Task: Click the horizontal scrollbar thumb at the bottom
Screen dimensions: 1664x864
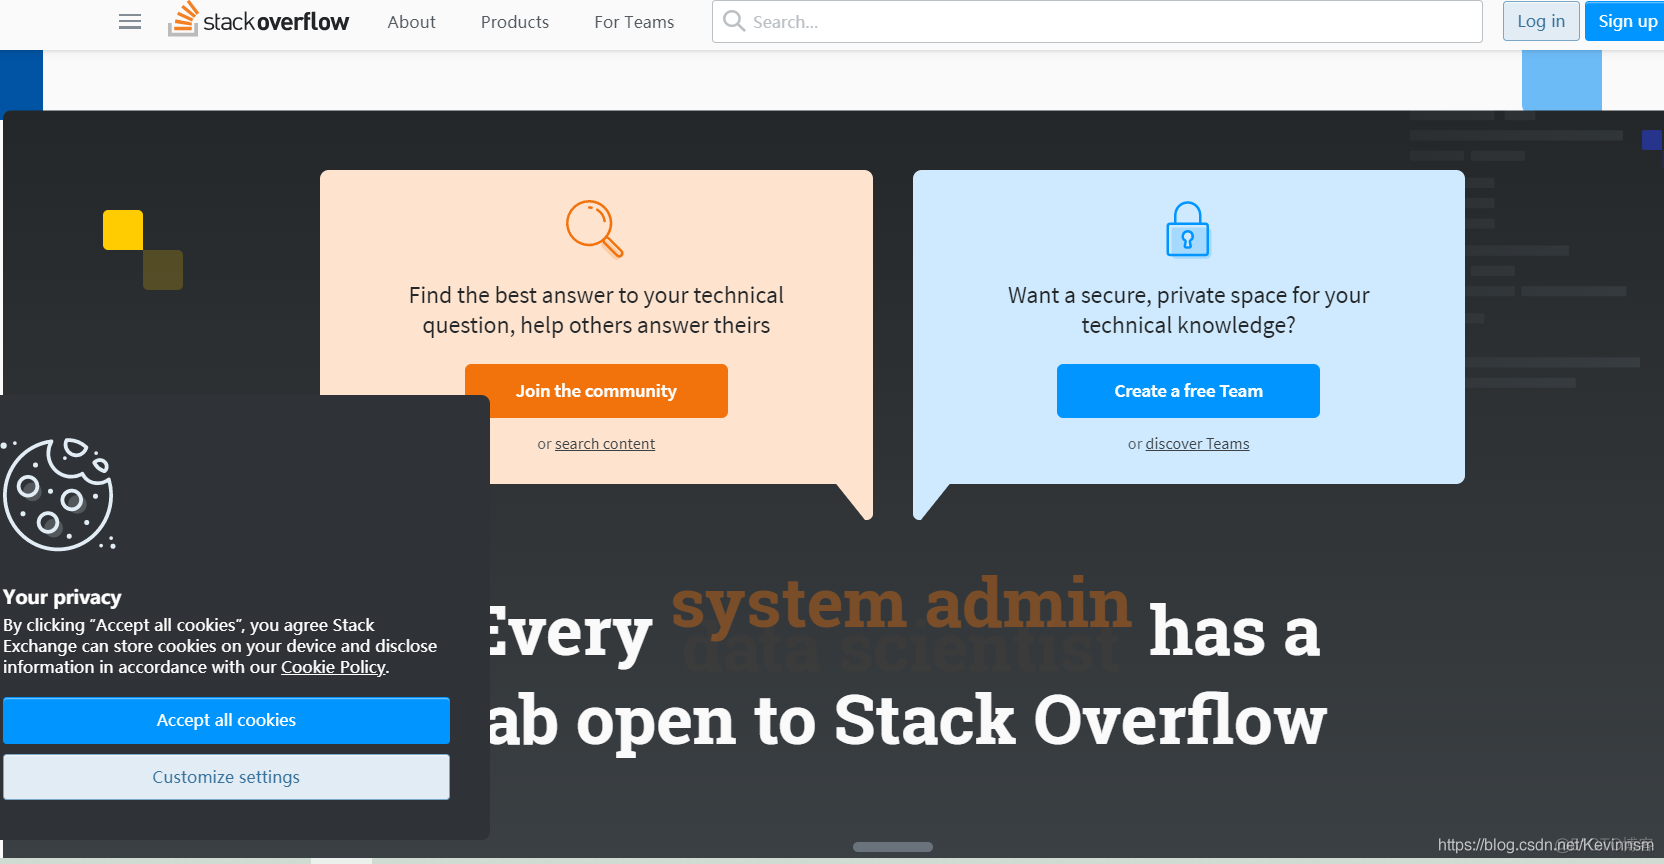Action: 893,847
